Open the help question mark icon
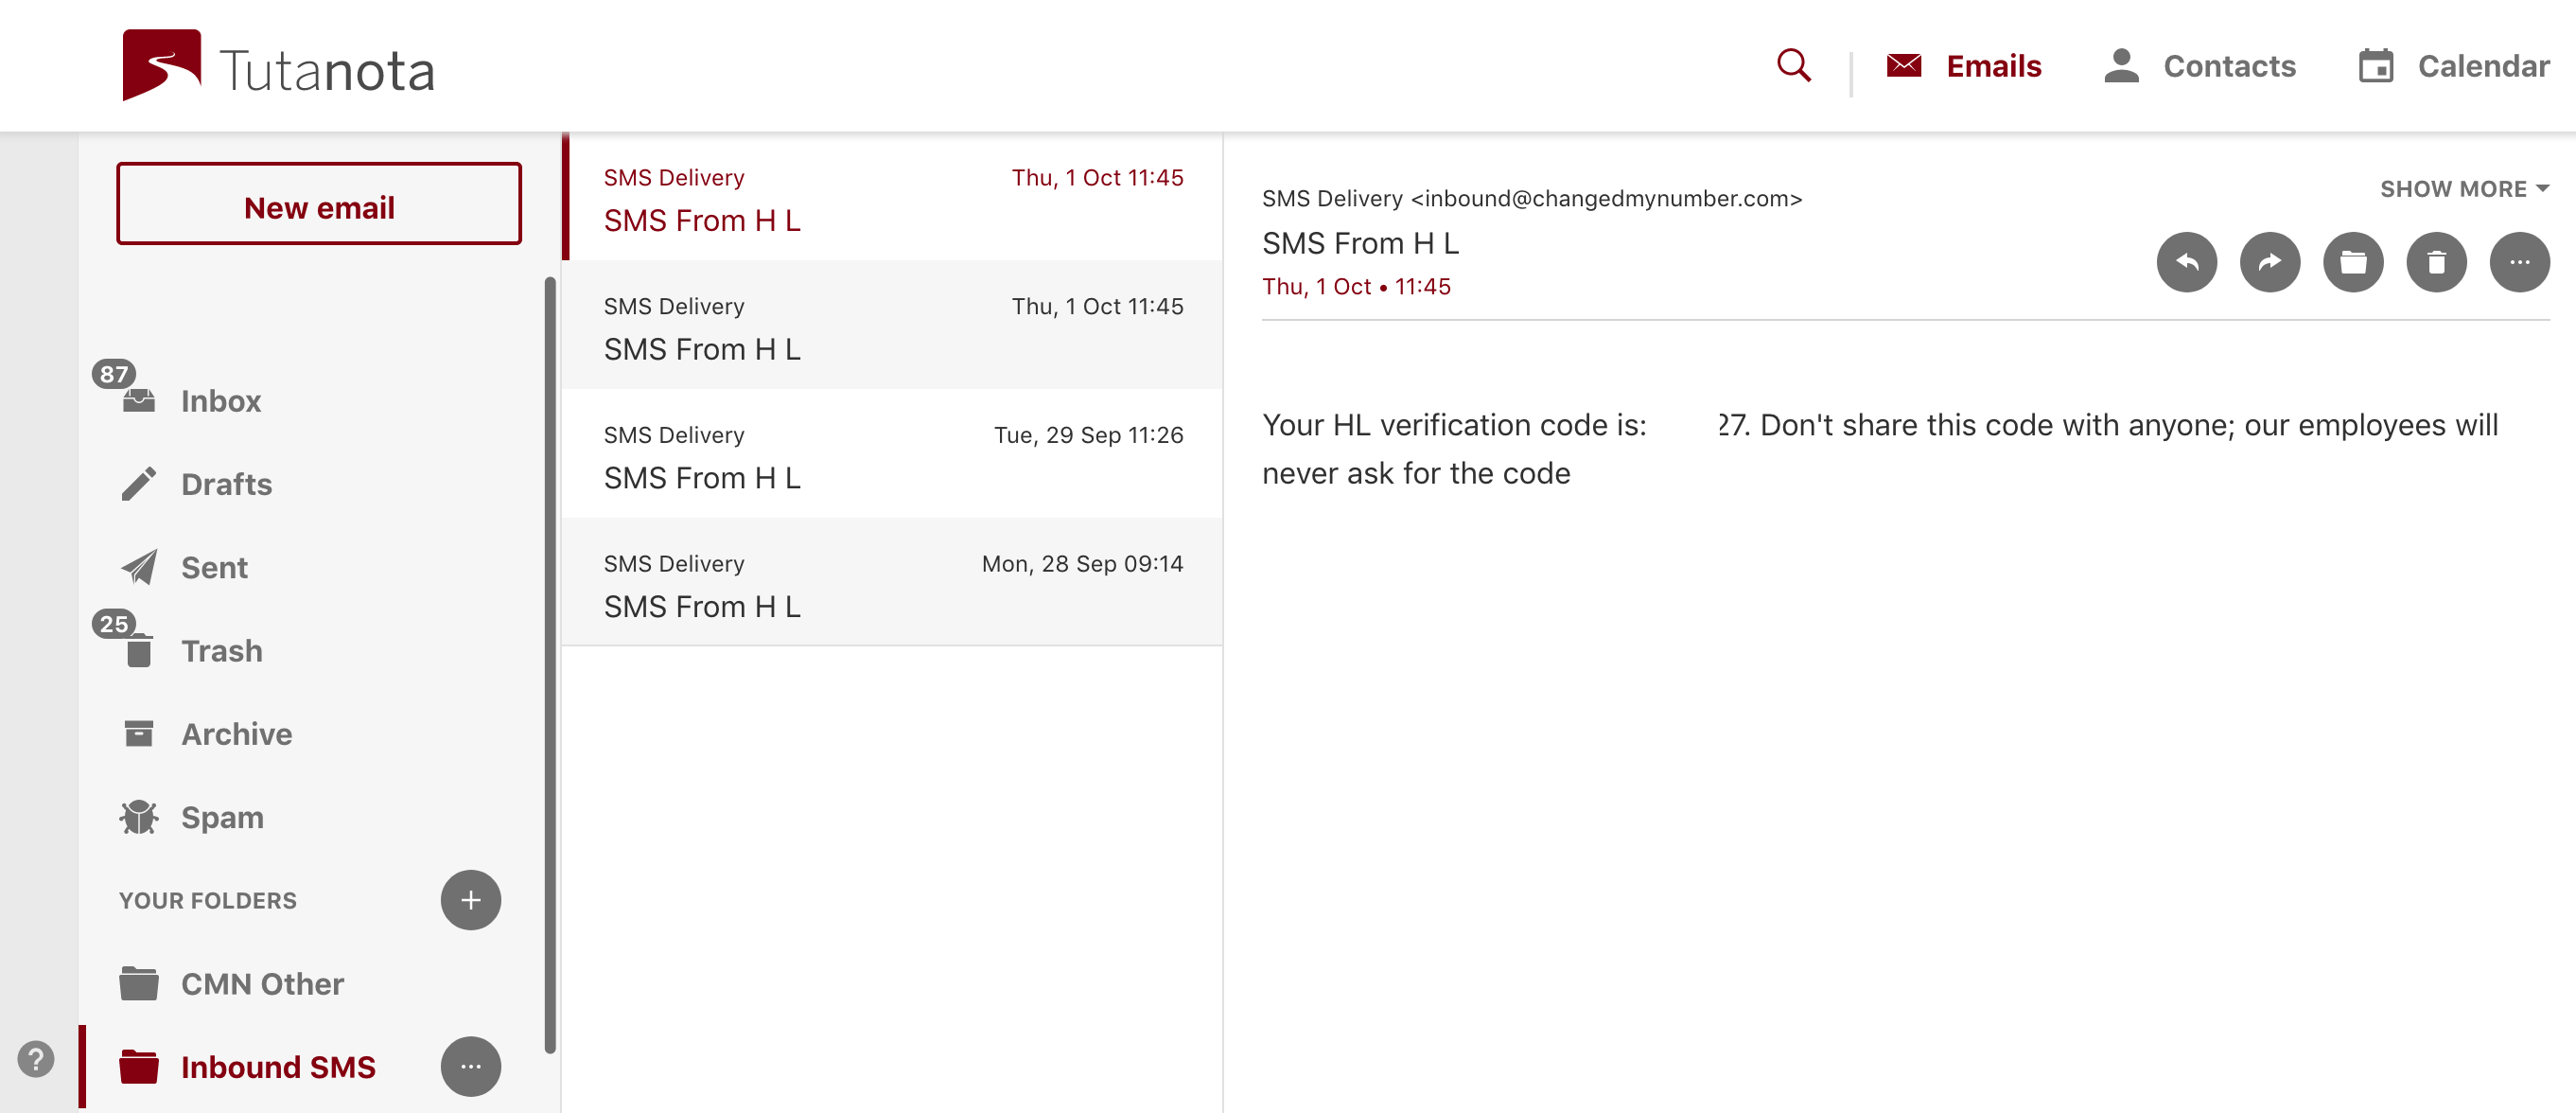Image resolution: width=2576 pixels, height=1113 pixels. tap(36, 1058)
